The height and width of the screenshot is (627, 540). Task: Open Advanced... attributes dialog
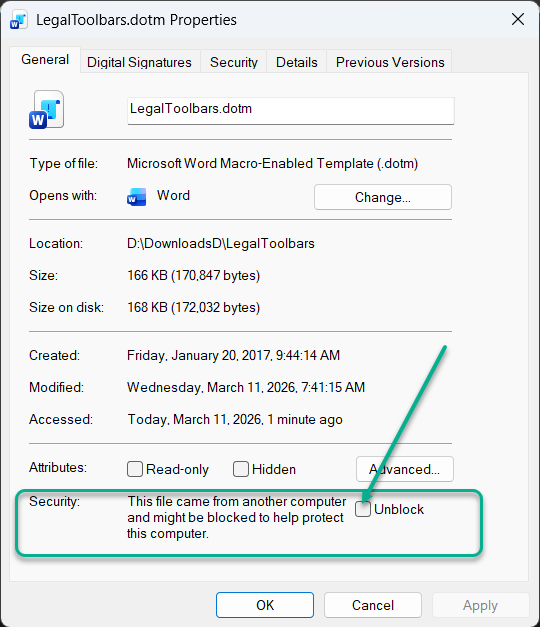click(405, 469)
